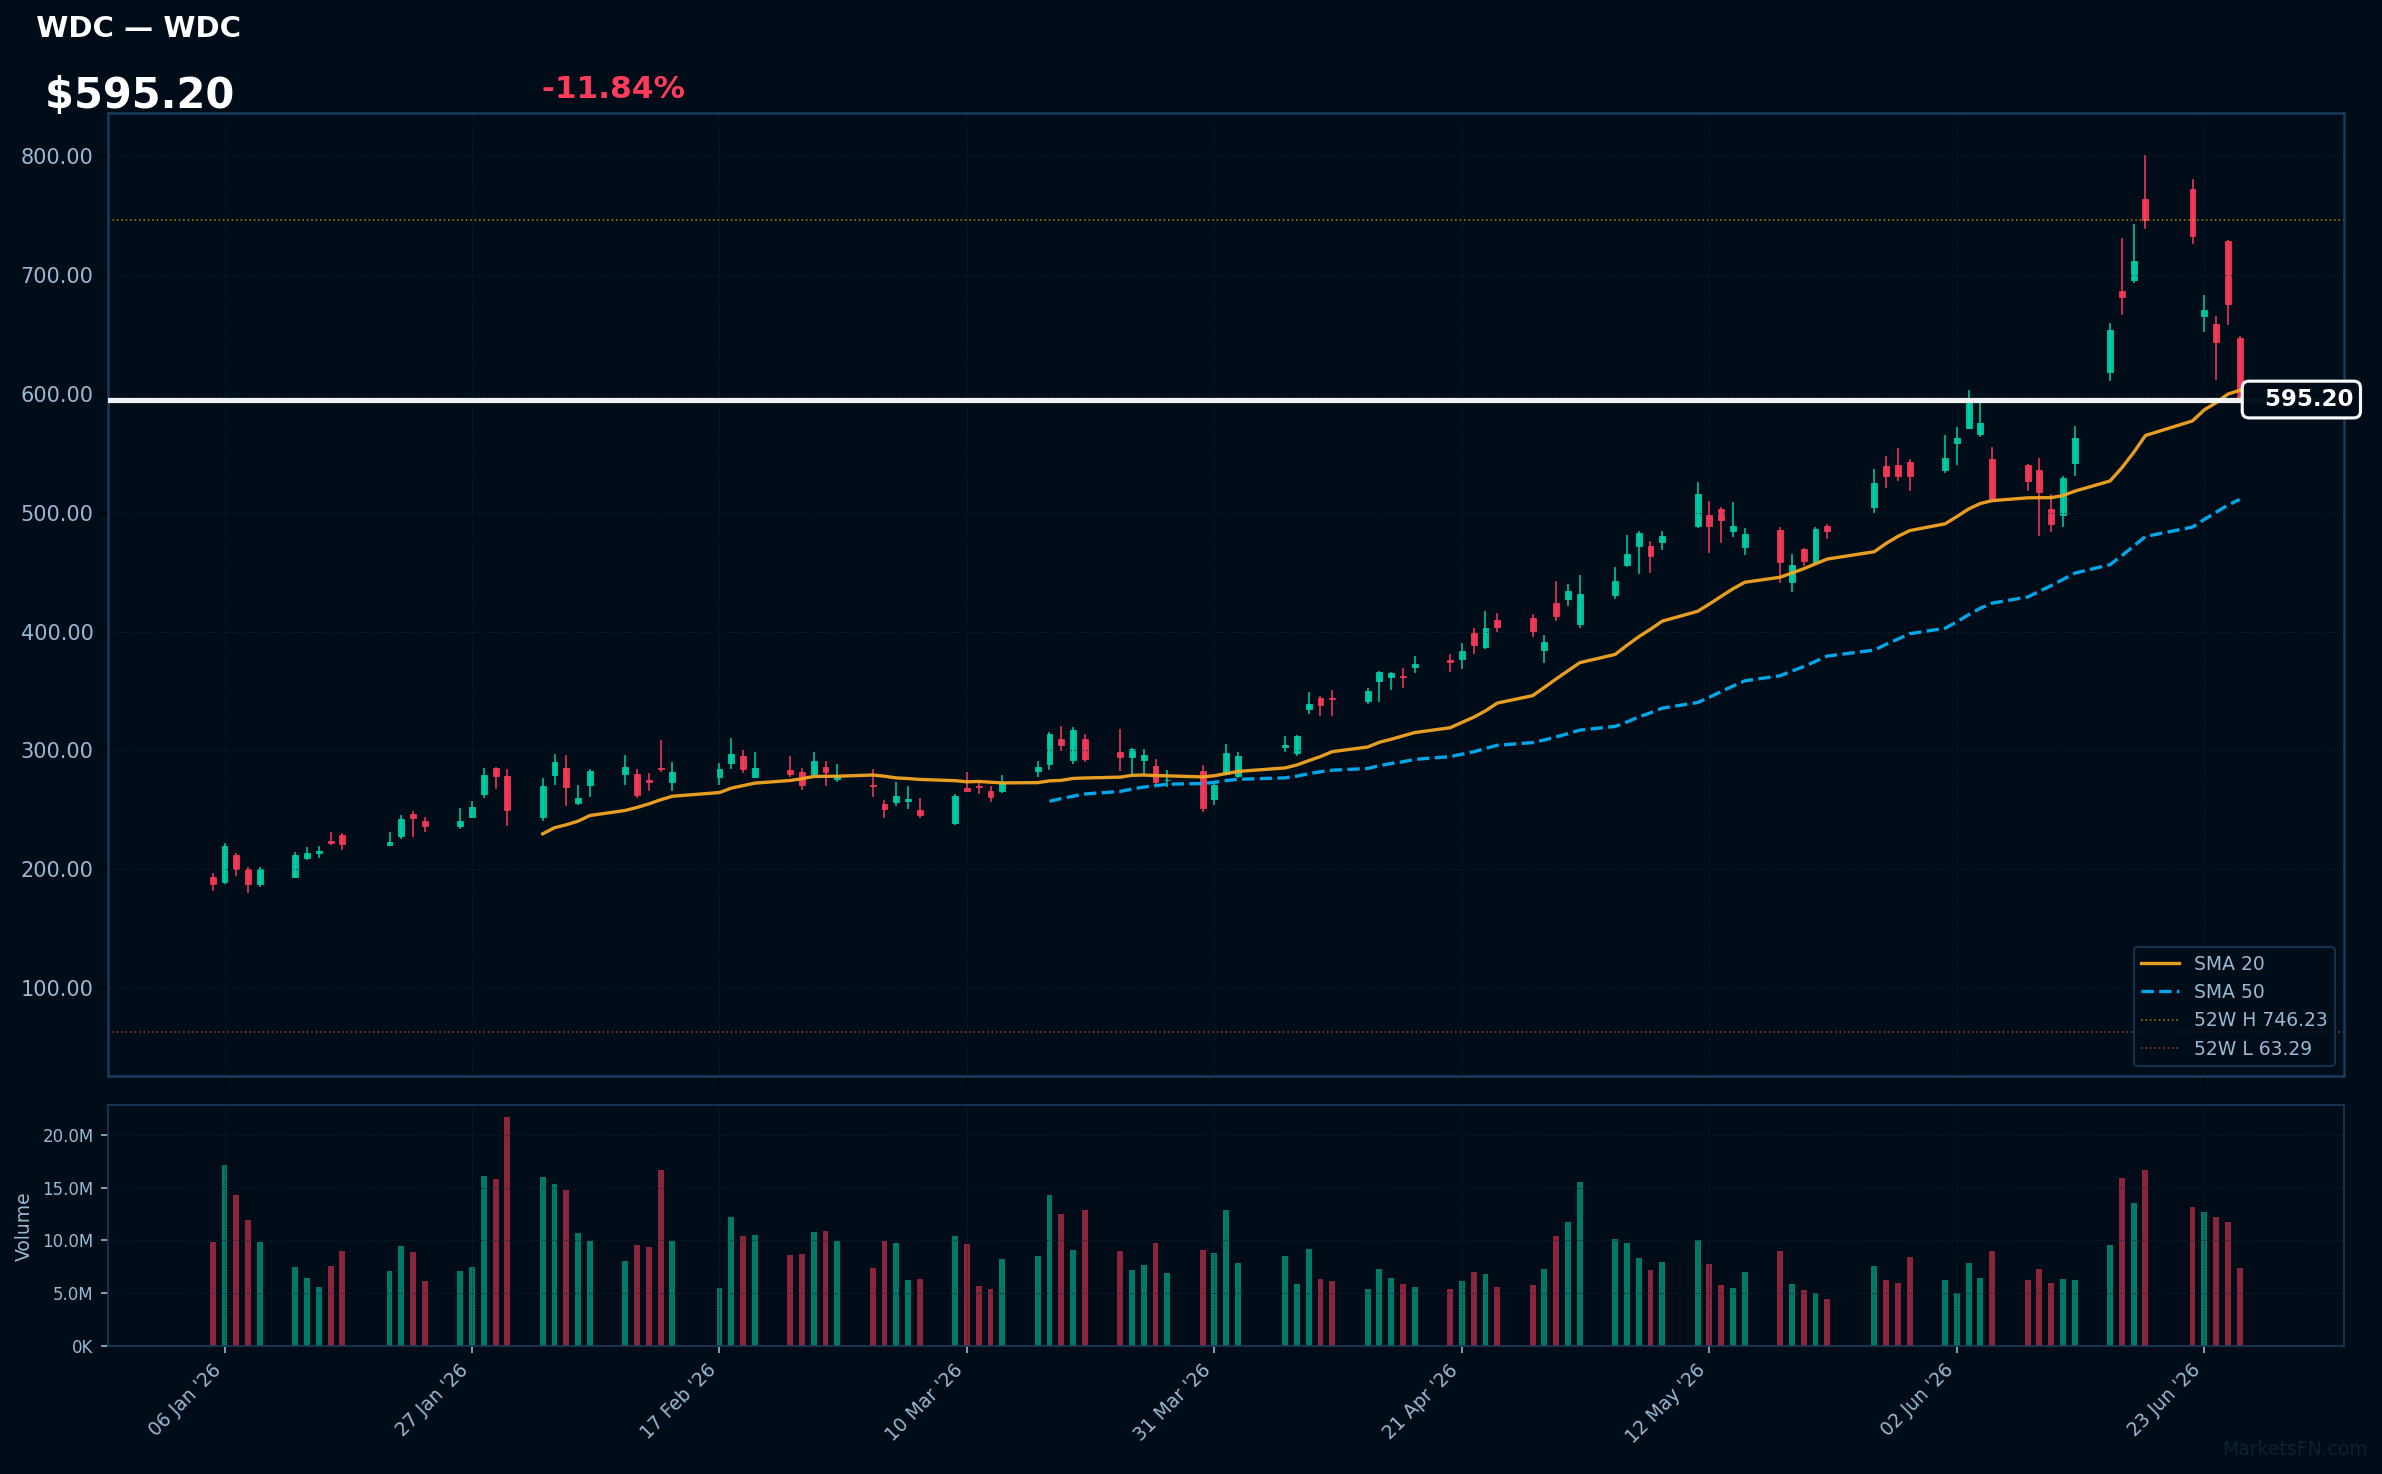Click the 17 Feb '26 date label
Viewport: 2382px width, 1474px height.
coord(679,1400)
